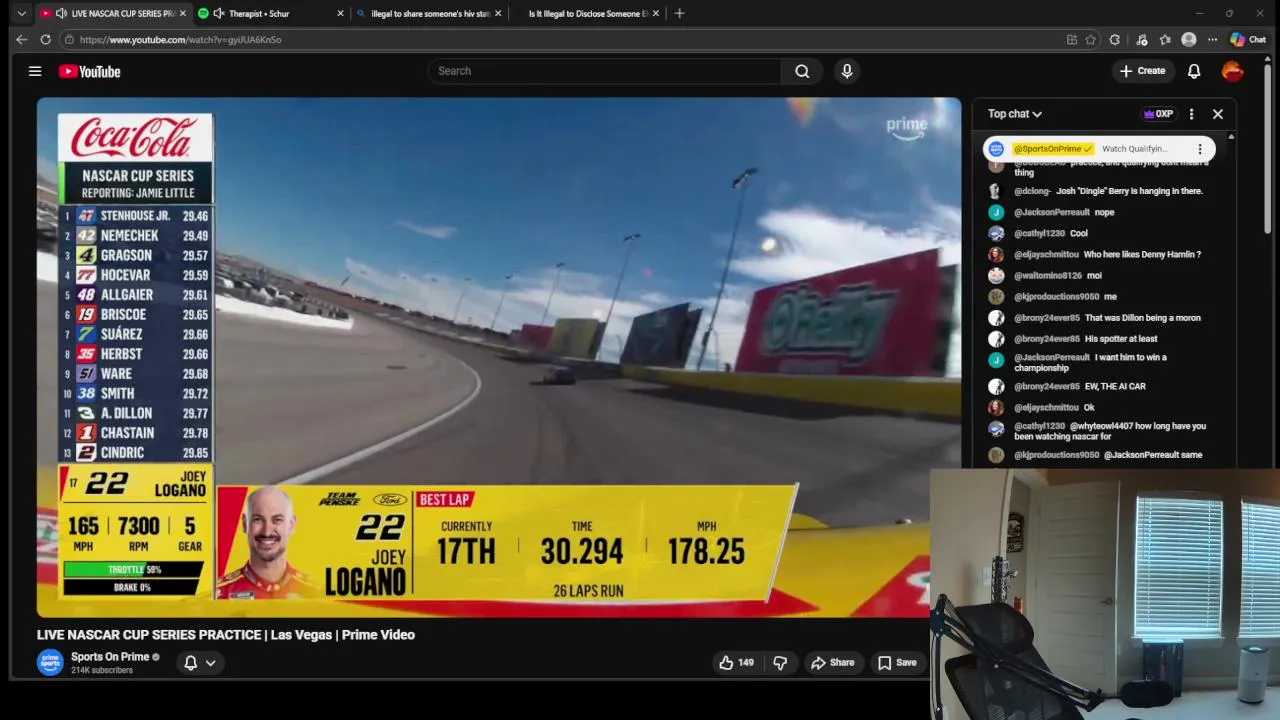
Task: Open the split screen address bar icon
Action: pos(1072,40)
